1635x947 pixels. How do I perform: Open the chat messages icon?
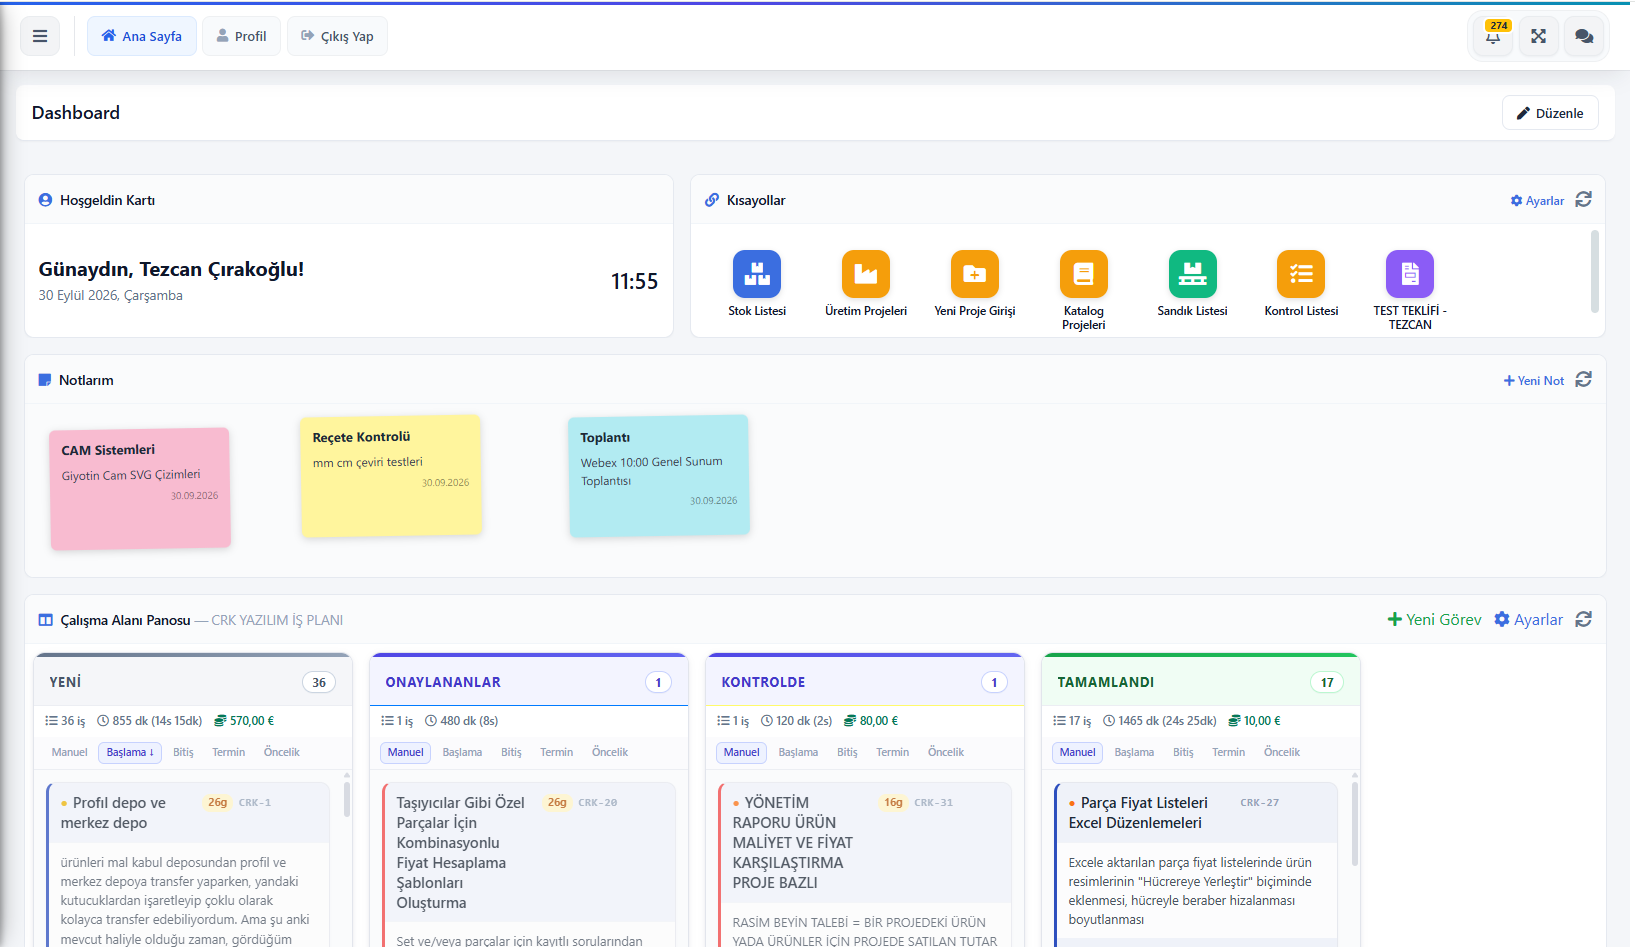(x=1584, y=36)
